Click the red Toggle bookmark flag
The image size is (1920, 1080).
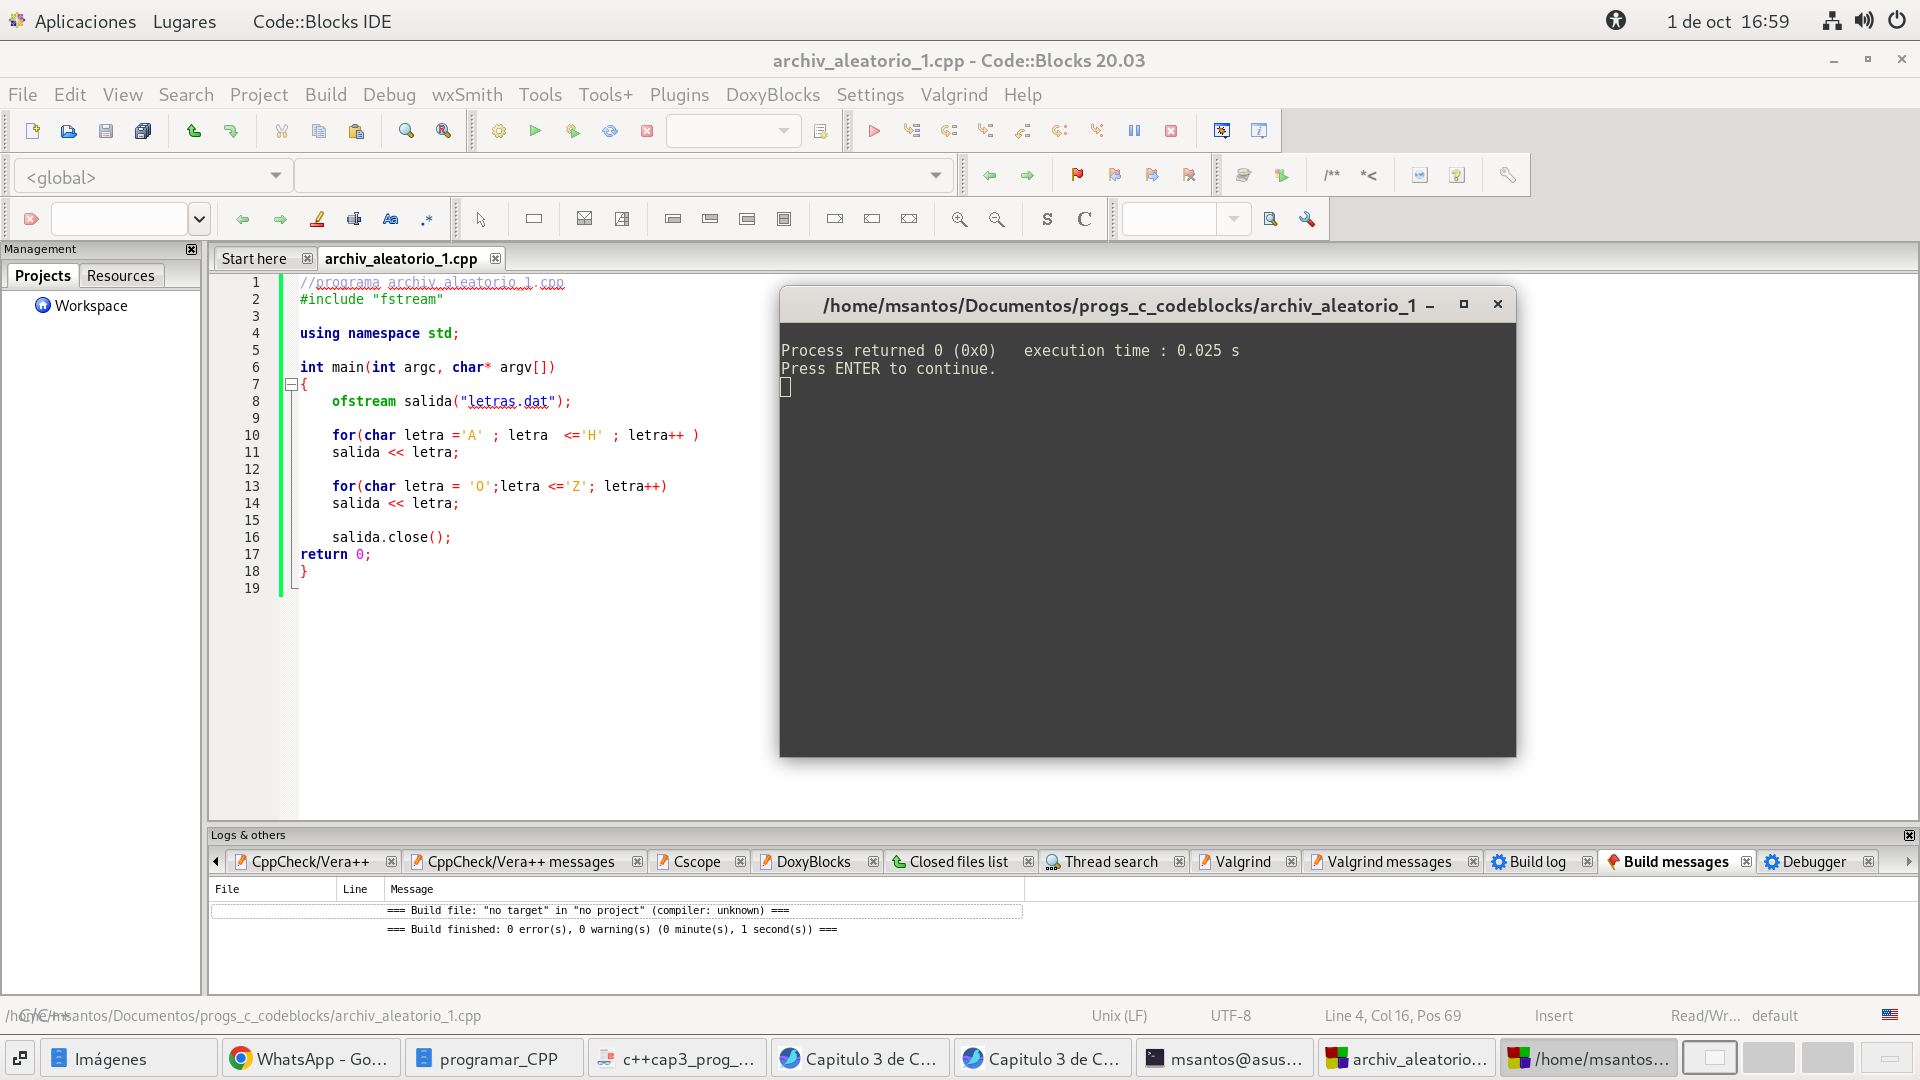click(1077, 175)
